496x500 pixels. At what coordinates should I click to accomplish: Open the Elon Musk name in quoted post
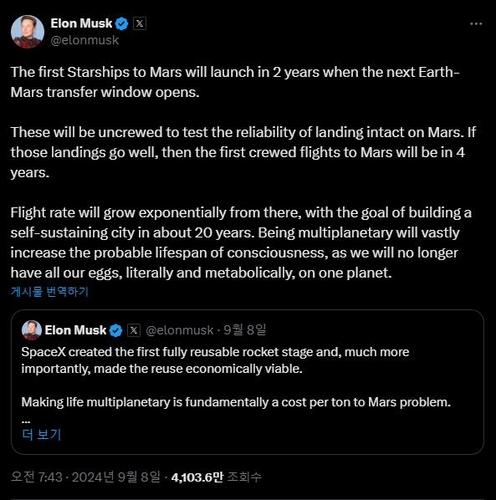coord(75,330)
